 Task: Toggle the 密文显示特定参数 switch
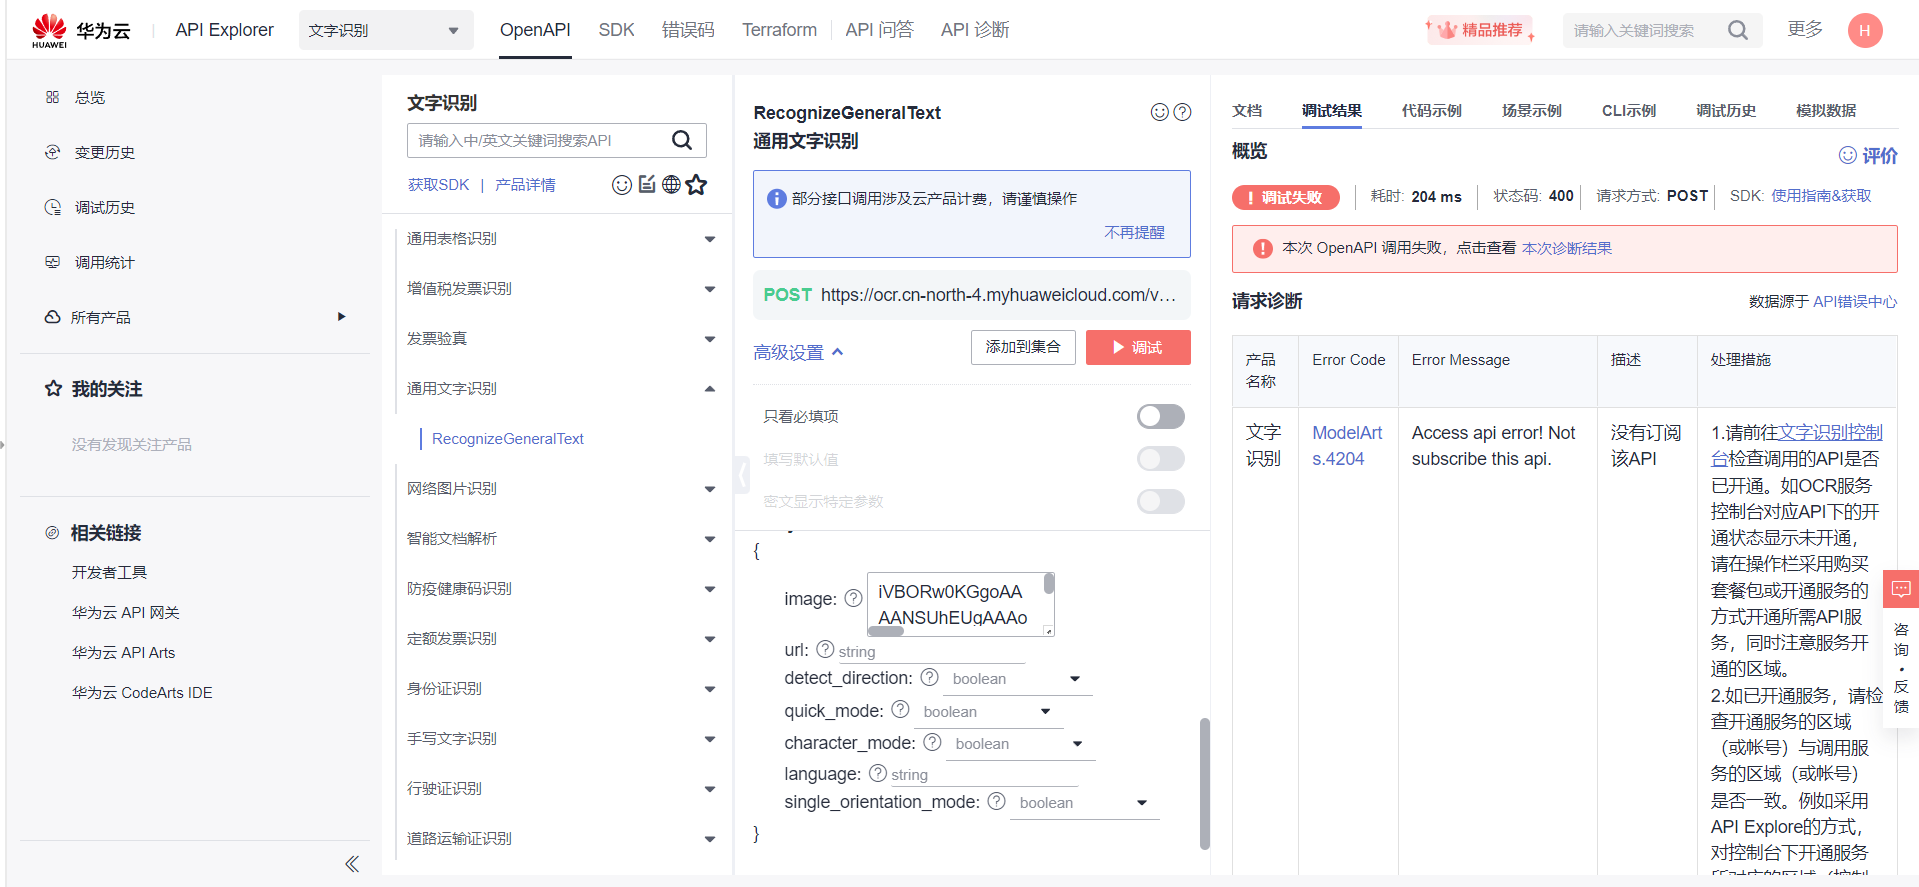tap(1161, 501)
